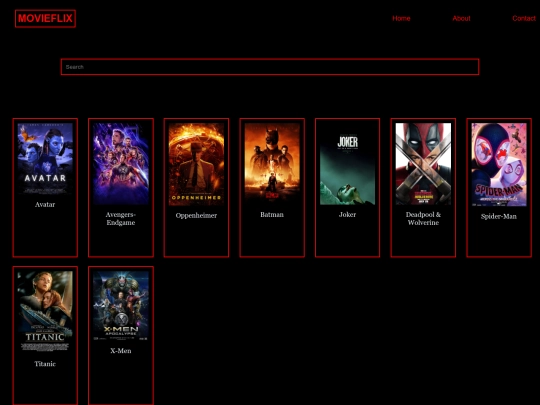Click the 'Titanic' title text
This screenshot has width=540, height=405.
tap(45, 364)
